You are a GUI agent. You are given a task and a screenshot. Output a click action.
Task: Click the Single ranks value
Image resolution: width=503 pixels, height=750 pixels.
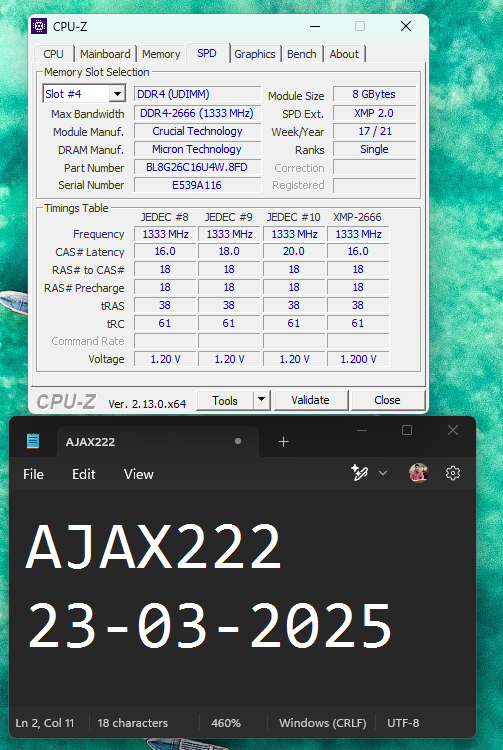pyautogui.click(x=374, y=149)
